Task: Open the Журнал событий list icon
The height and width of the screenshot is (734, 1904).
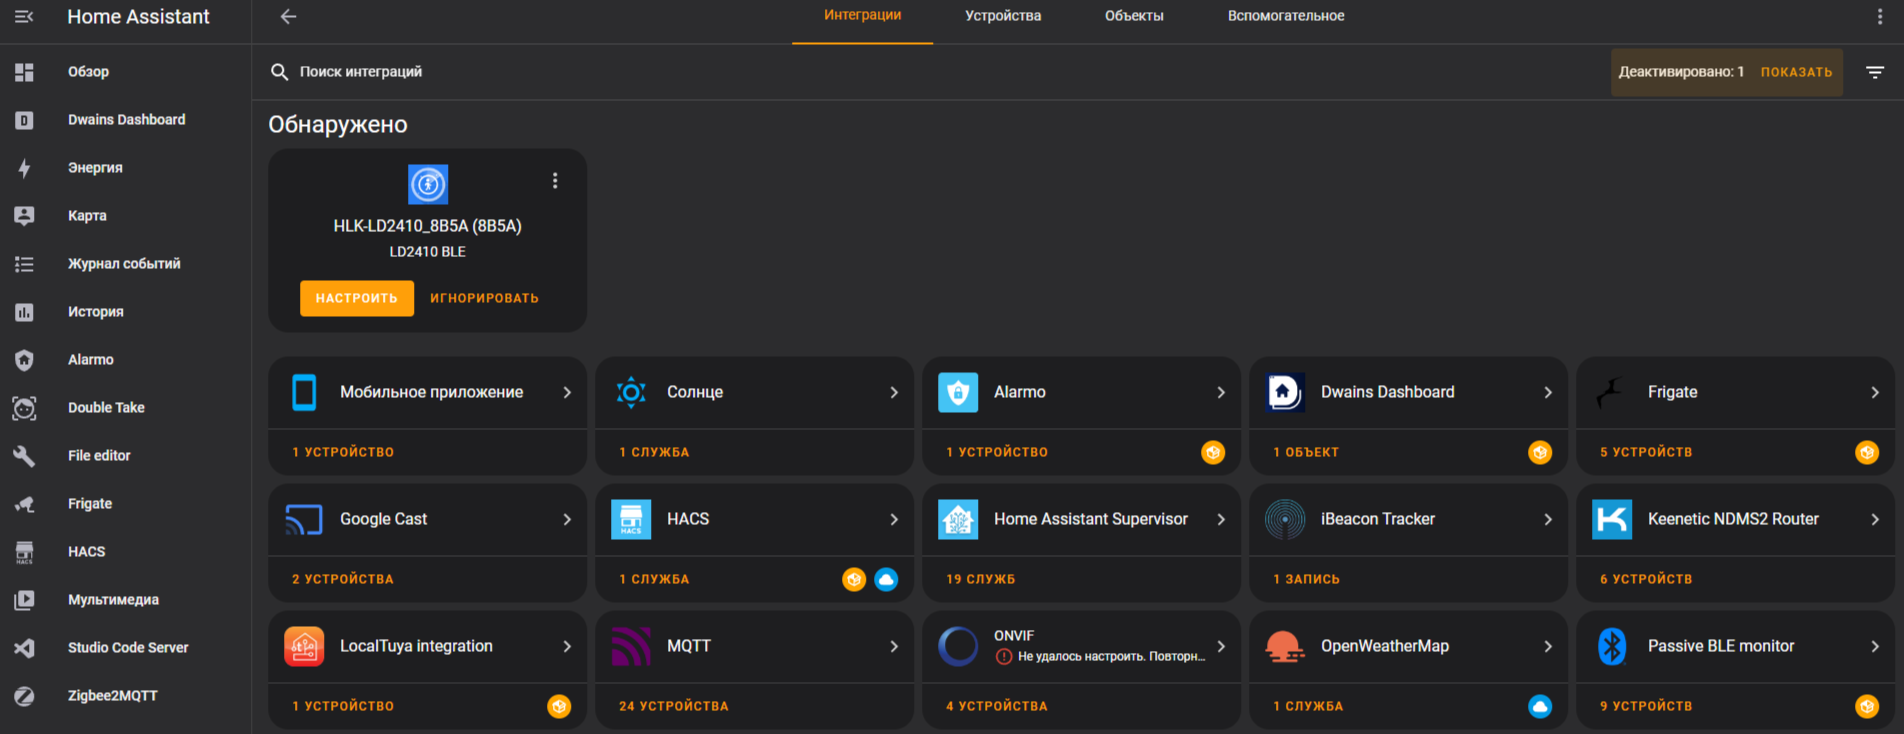Action: [x=24, y=264]
